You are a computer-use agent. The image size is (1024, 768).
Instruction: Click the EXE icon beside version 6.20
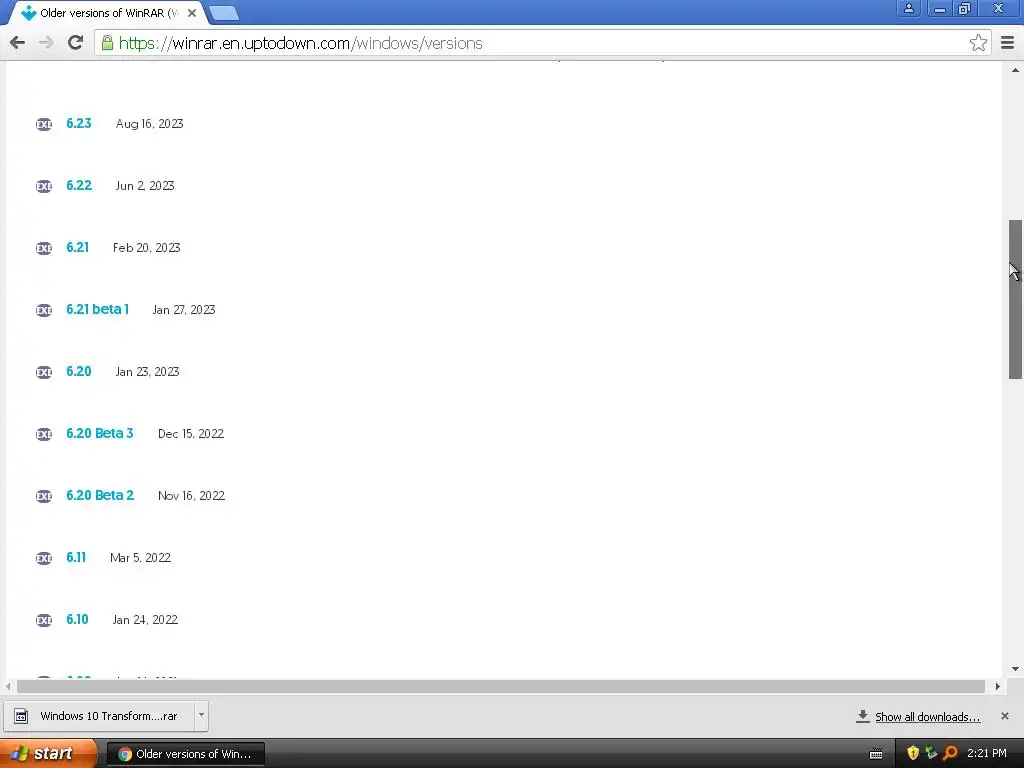(x=44, y=372)
